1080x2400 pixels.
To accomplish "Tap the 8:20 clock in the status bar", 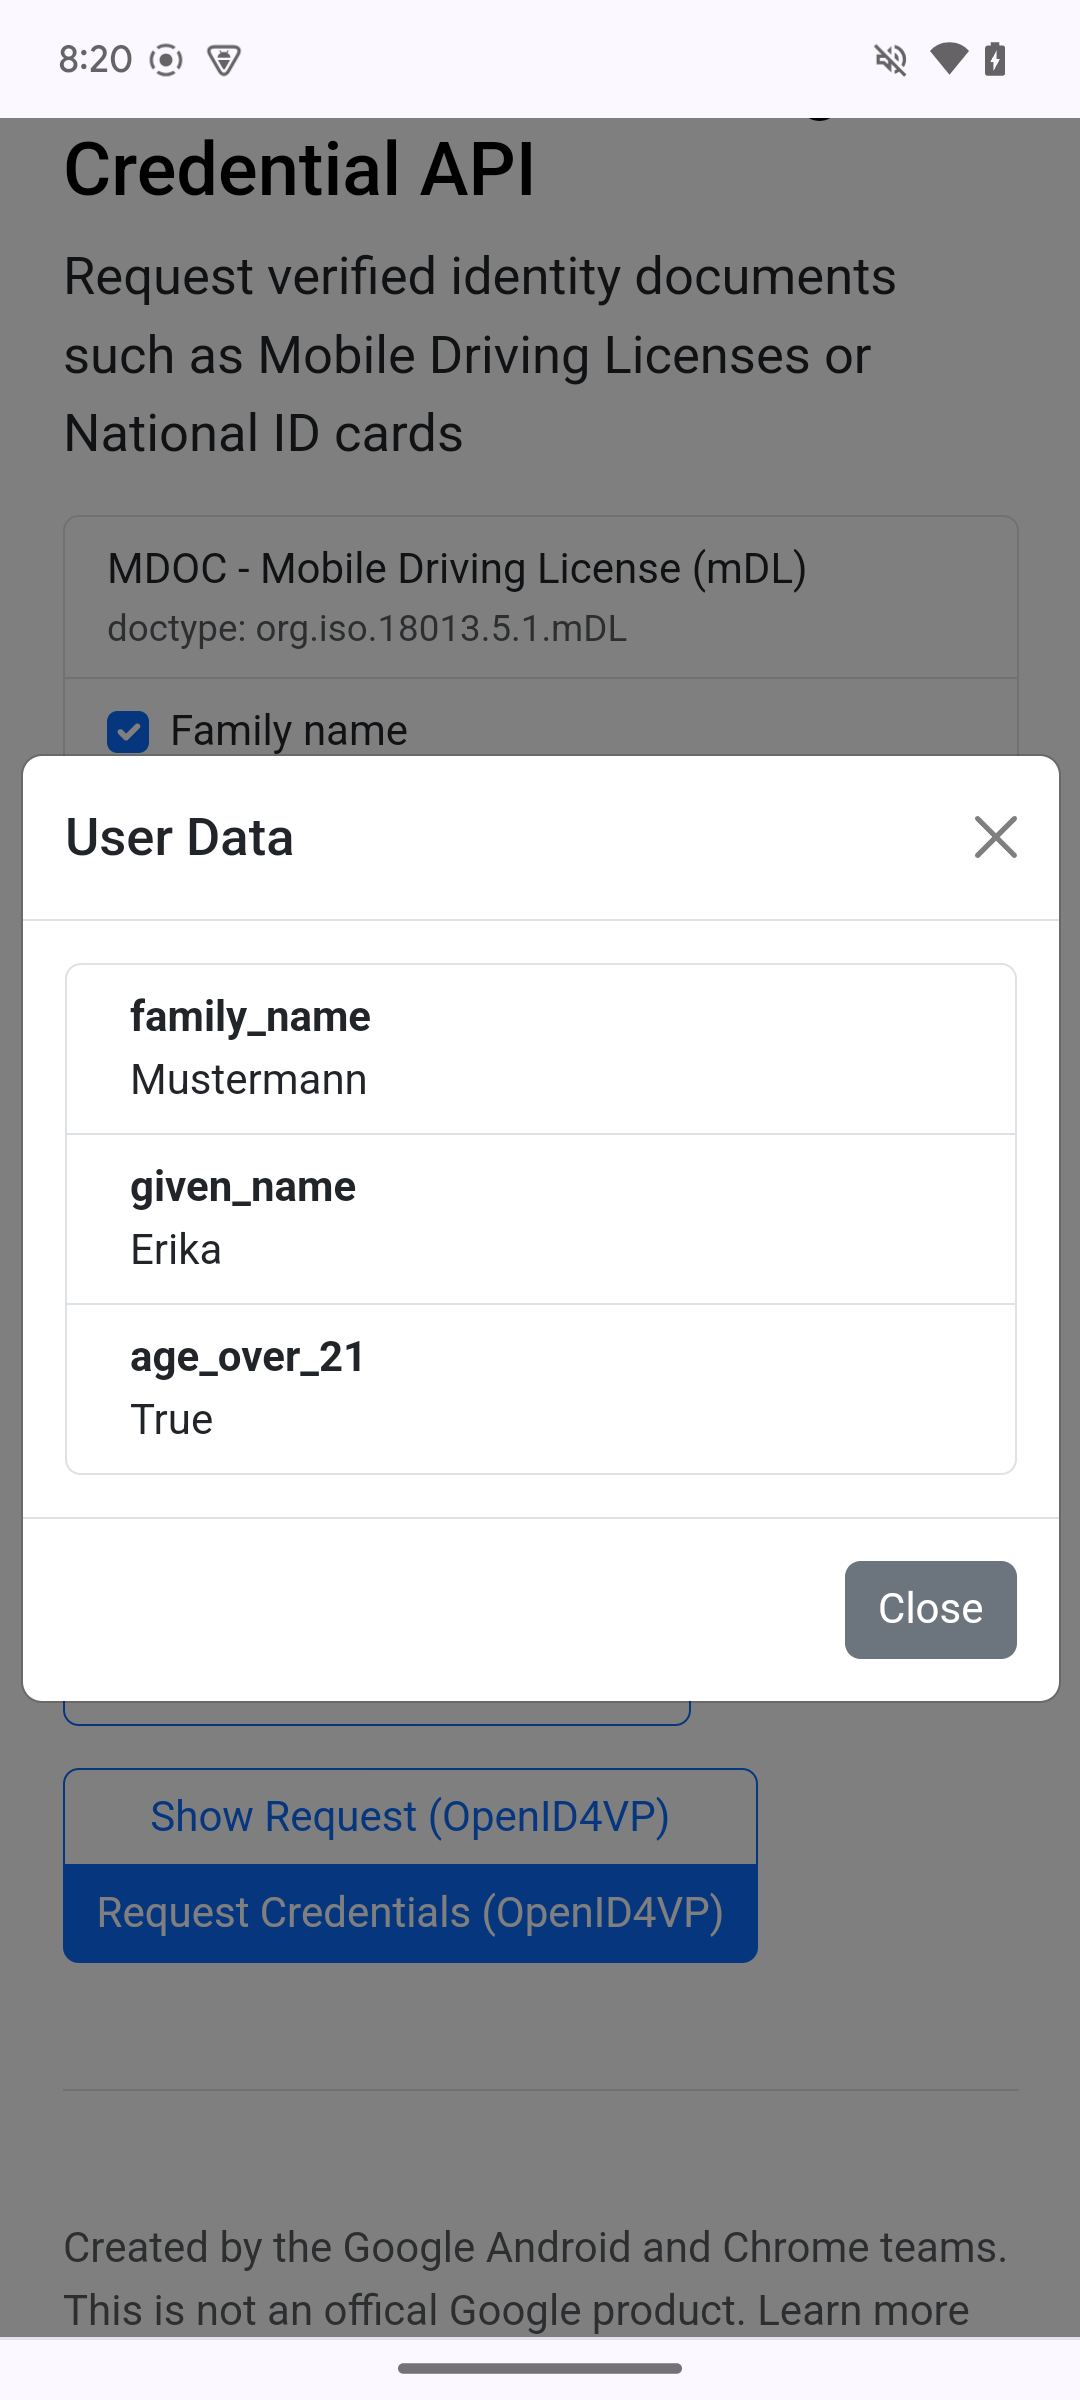I will [x=94, y=59].
